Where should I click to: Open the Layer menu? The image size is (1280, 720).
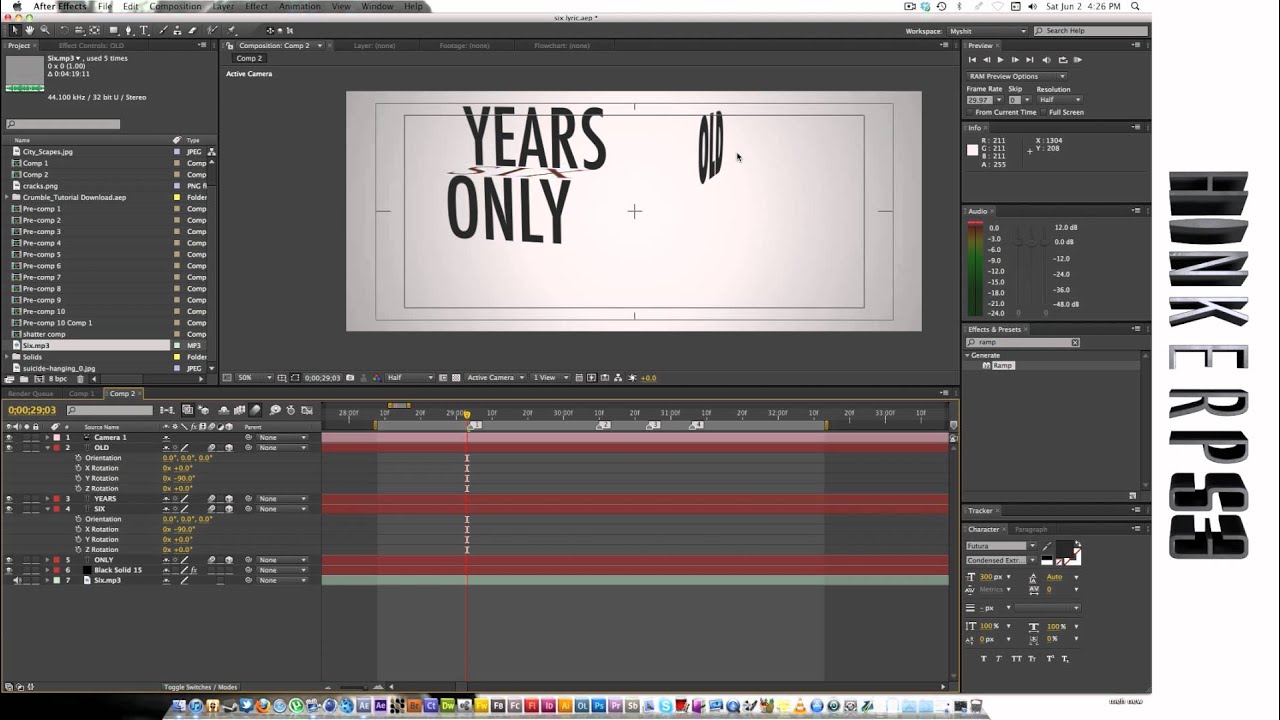tap(223, 6)
